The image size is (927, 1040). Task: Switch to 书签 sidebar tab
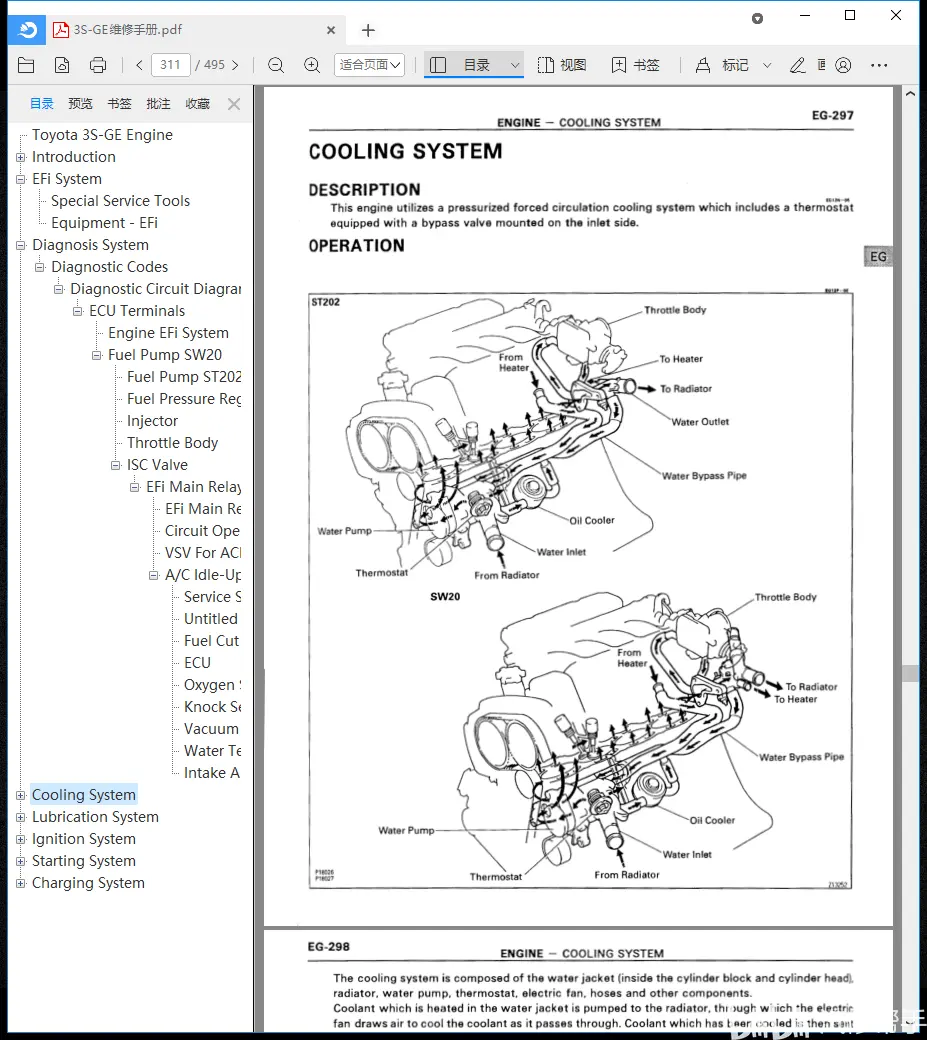[119, 103]
